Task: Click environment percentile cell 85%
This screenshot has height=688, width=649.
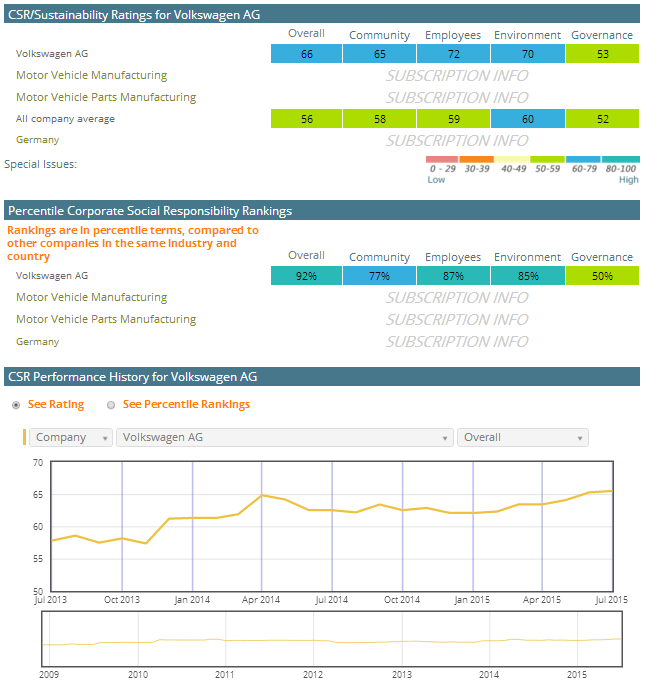Action: coord(528,276)
